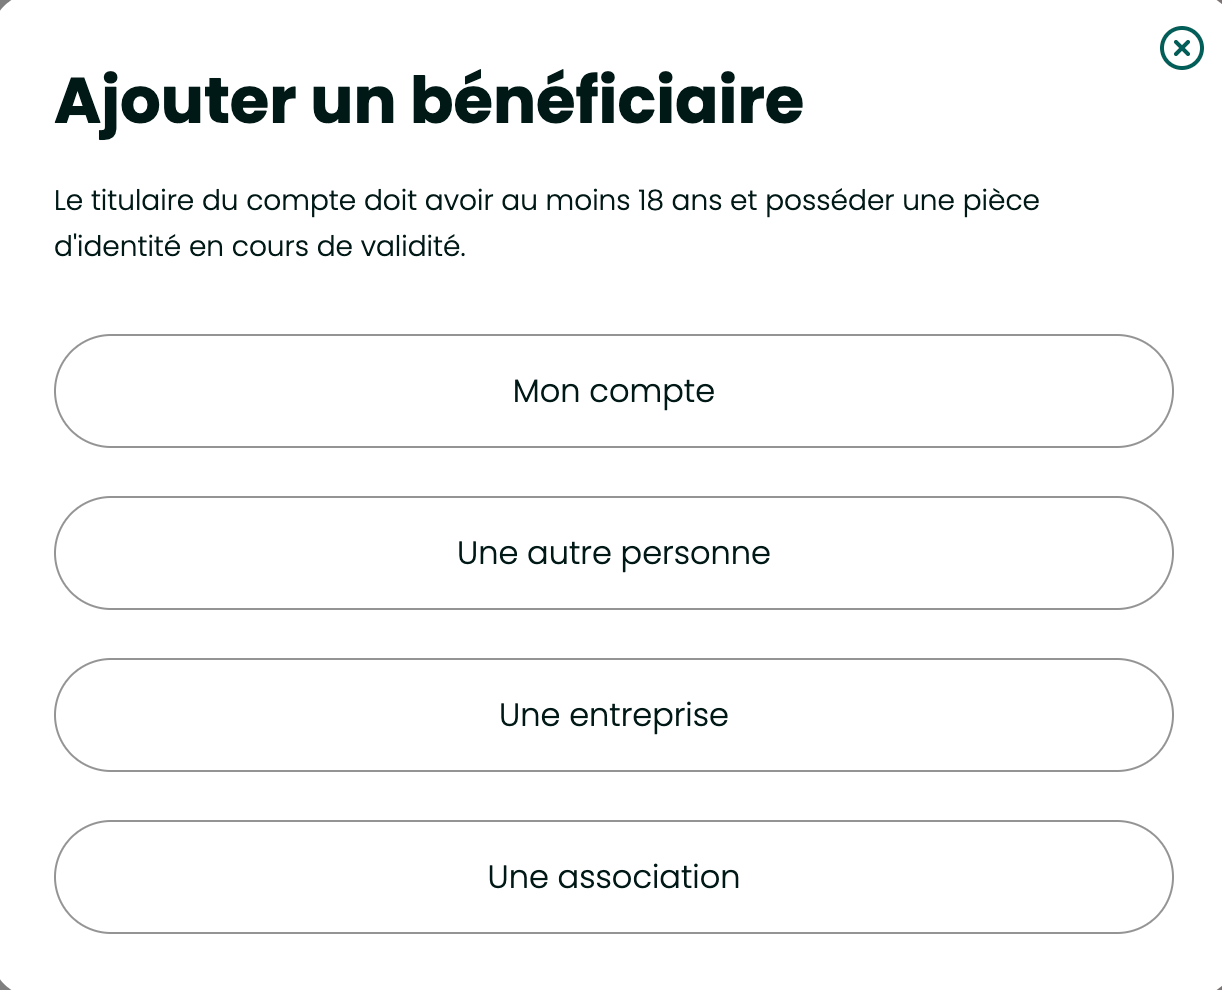Click the Mon compte label text
This screenshot has height=990, width=1222.
click(x=613, y=391)
